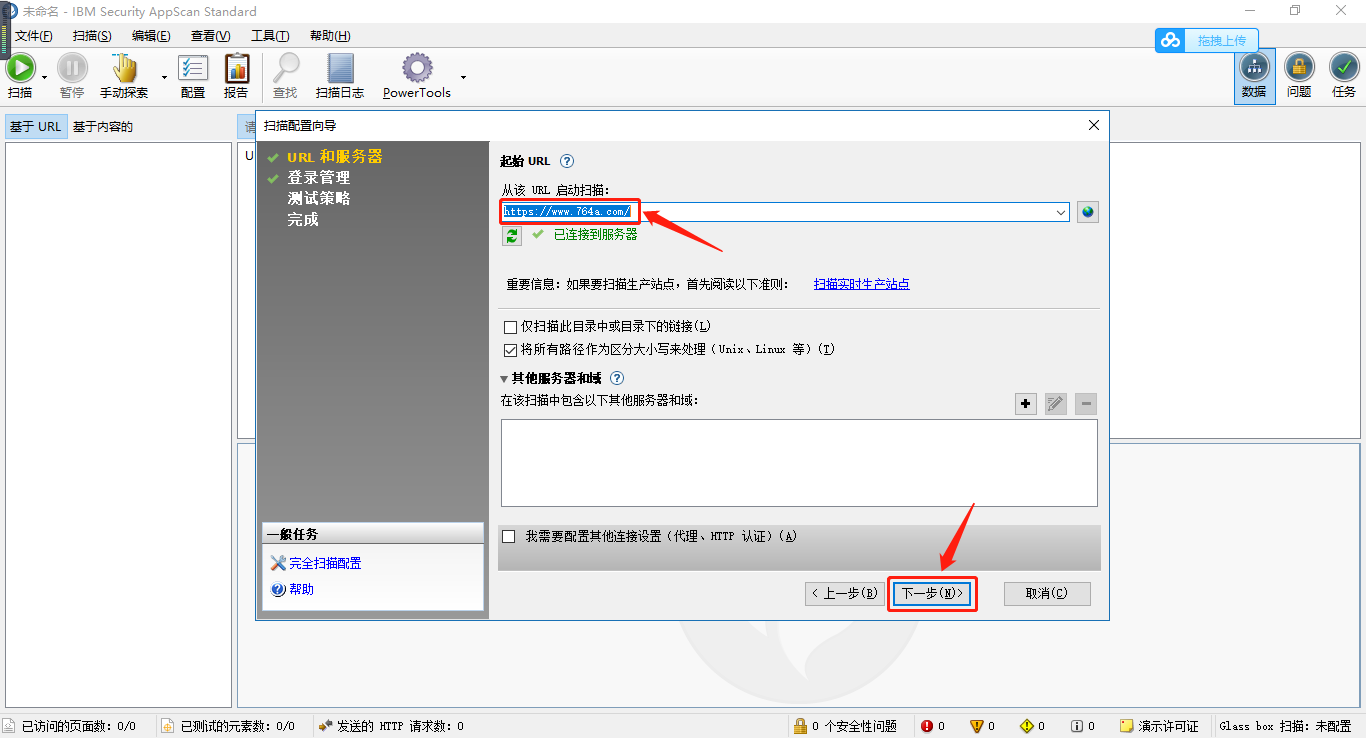Select wizard step 完成

(303, 220)
